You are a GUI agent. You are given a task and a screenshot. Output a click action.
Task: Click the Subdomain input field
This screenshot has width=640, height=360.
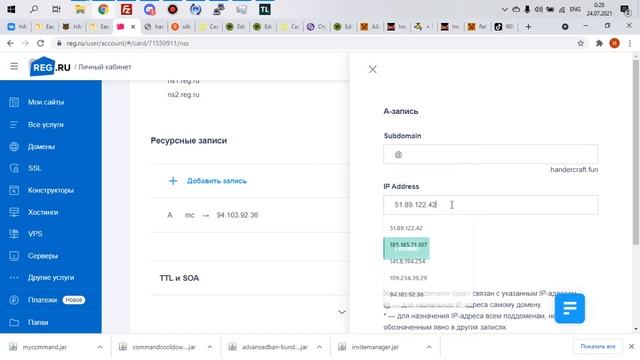[x=491, y=154]
